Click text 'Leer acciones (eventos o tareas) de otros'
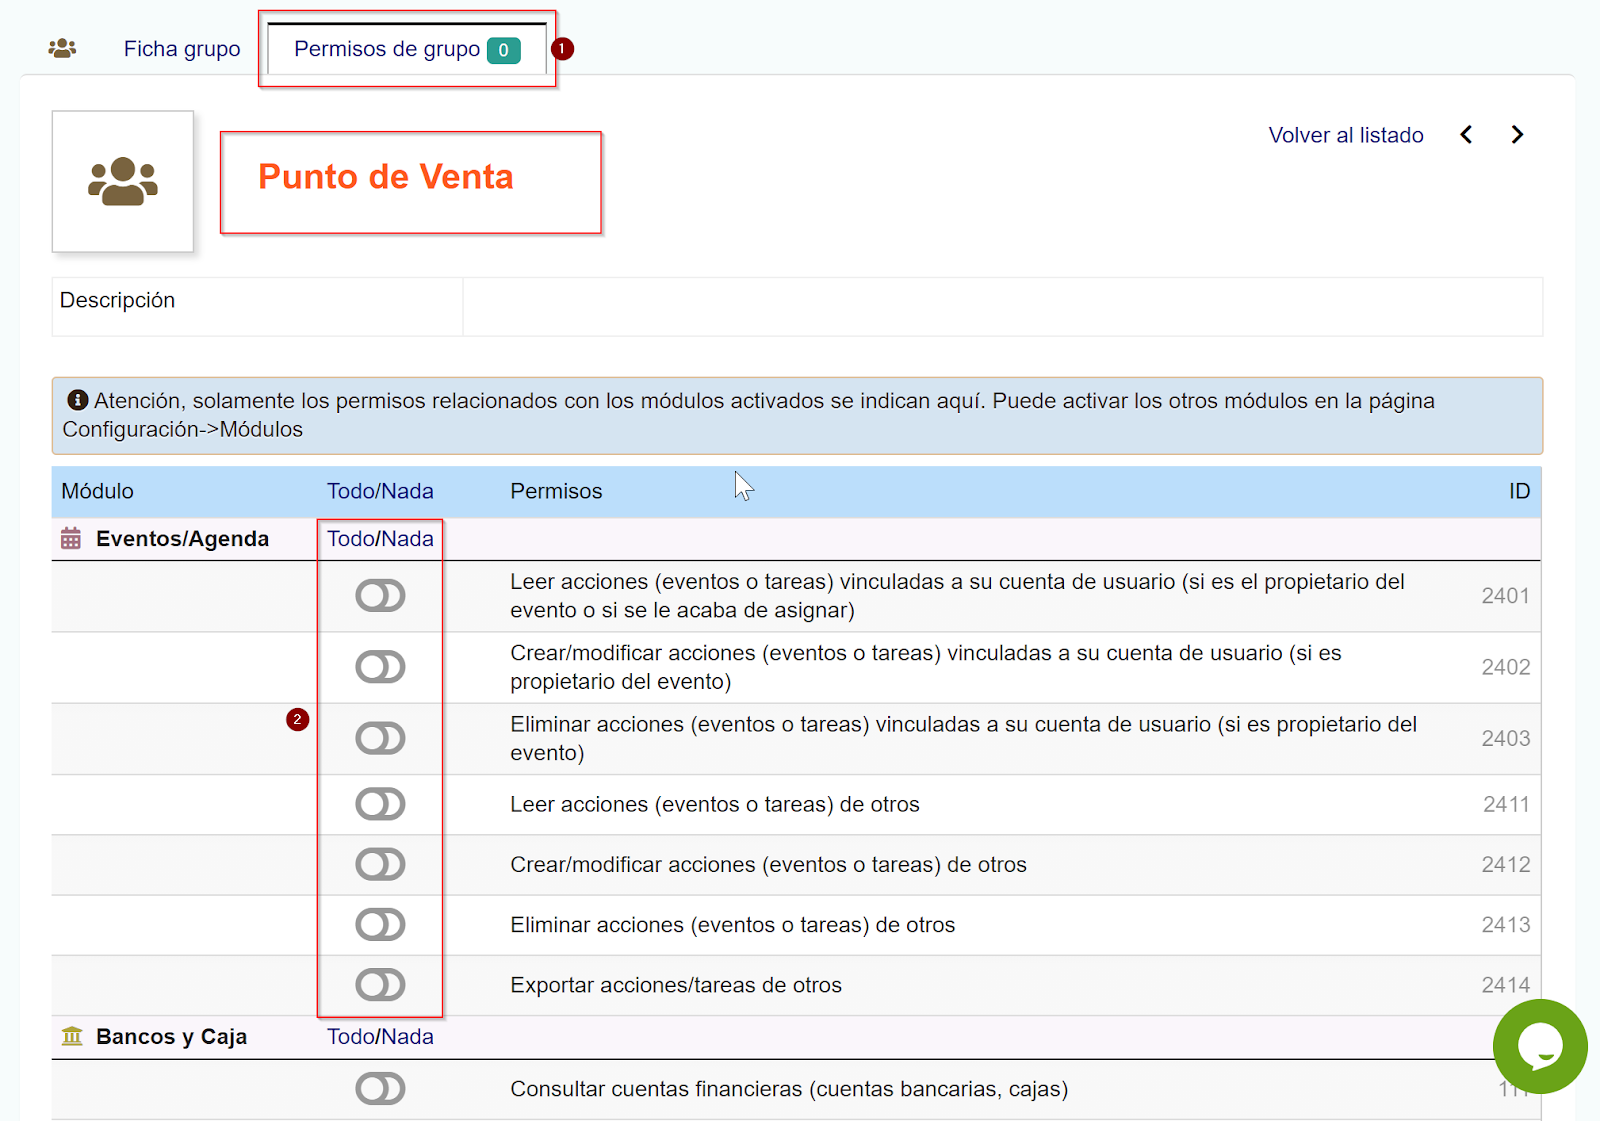This screenshot has height=1121, width=1600. 715,804
